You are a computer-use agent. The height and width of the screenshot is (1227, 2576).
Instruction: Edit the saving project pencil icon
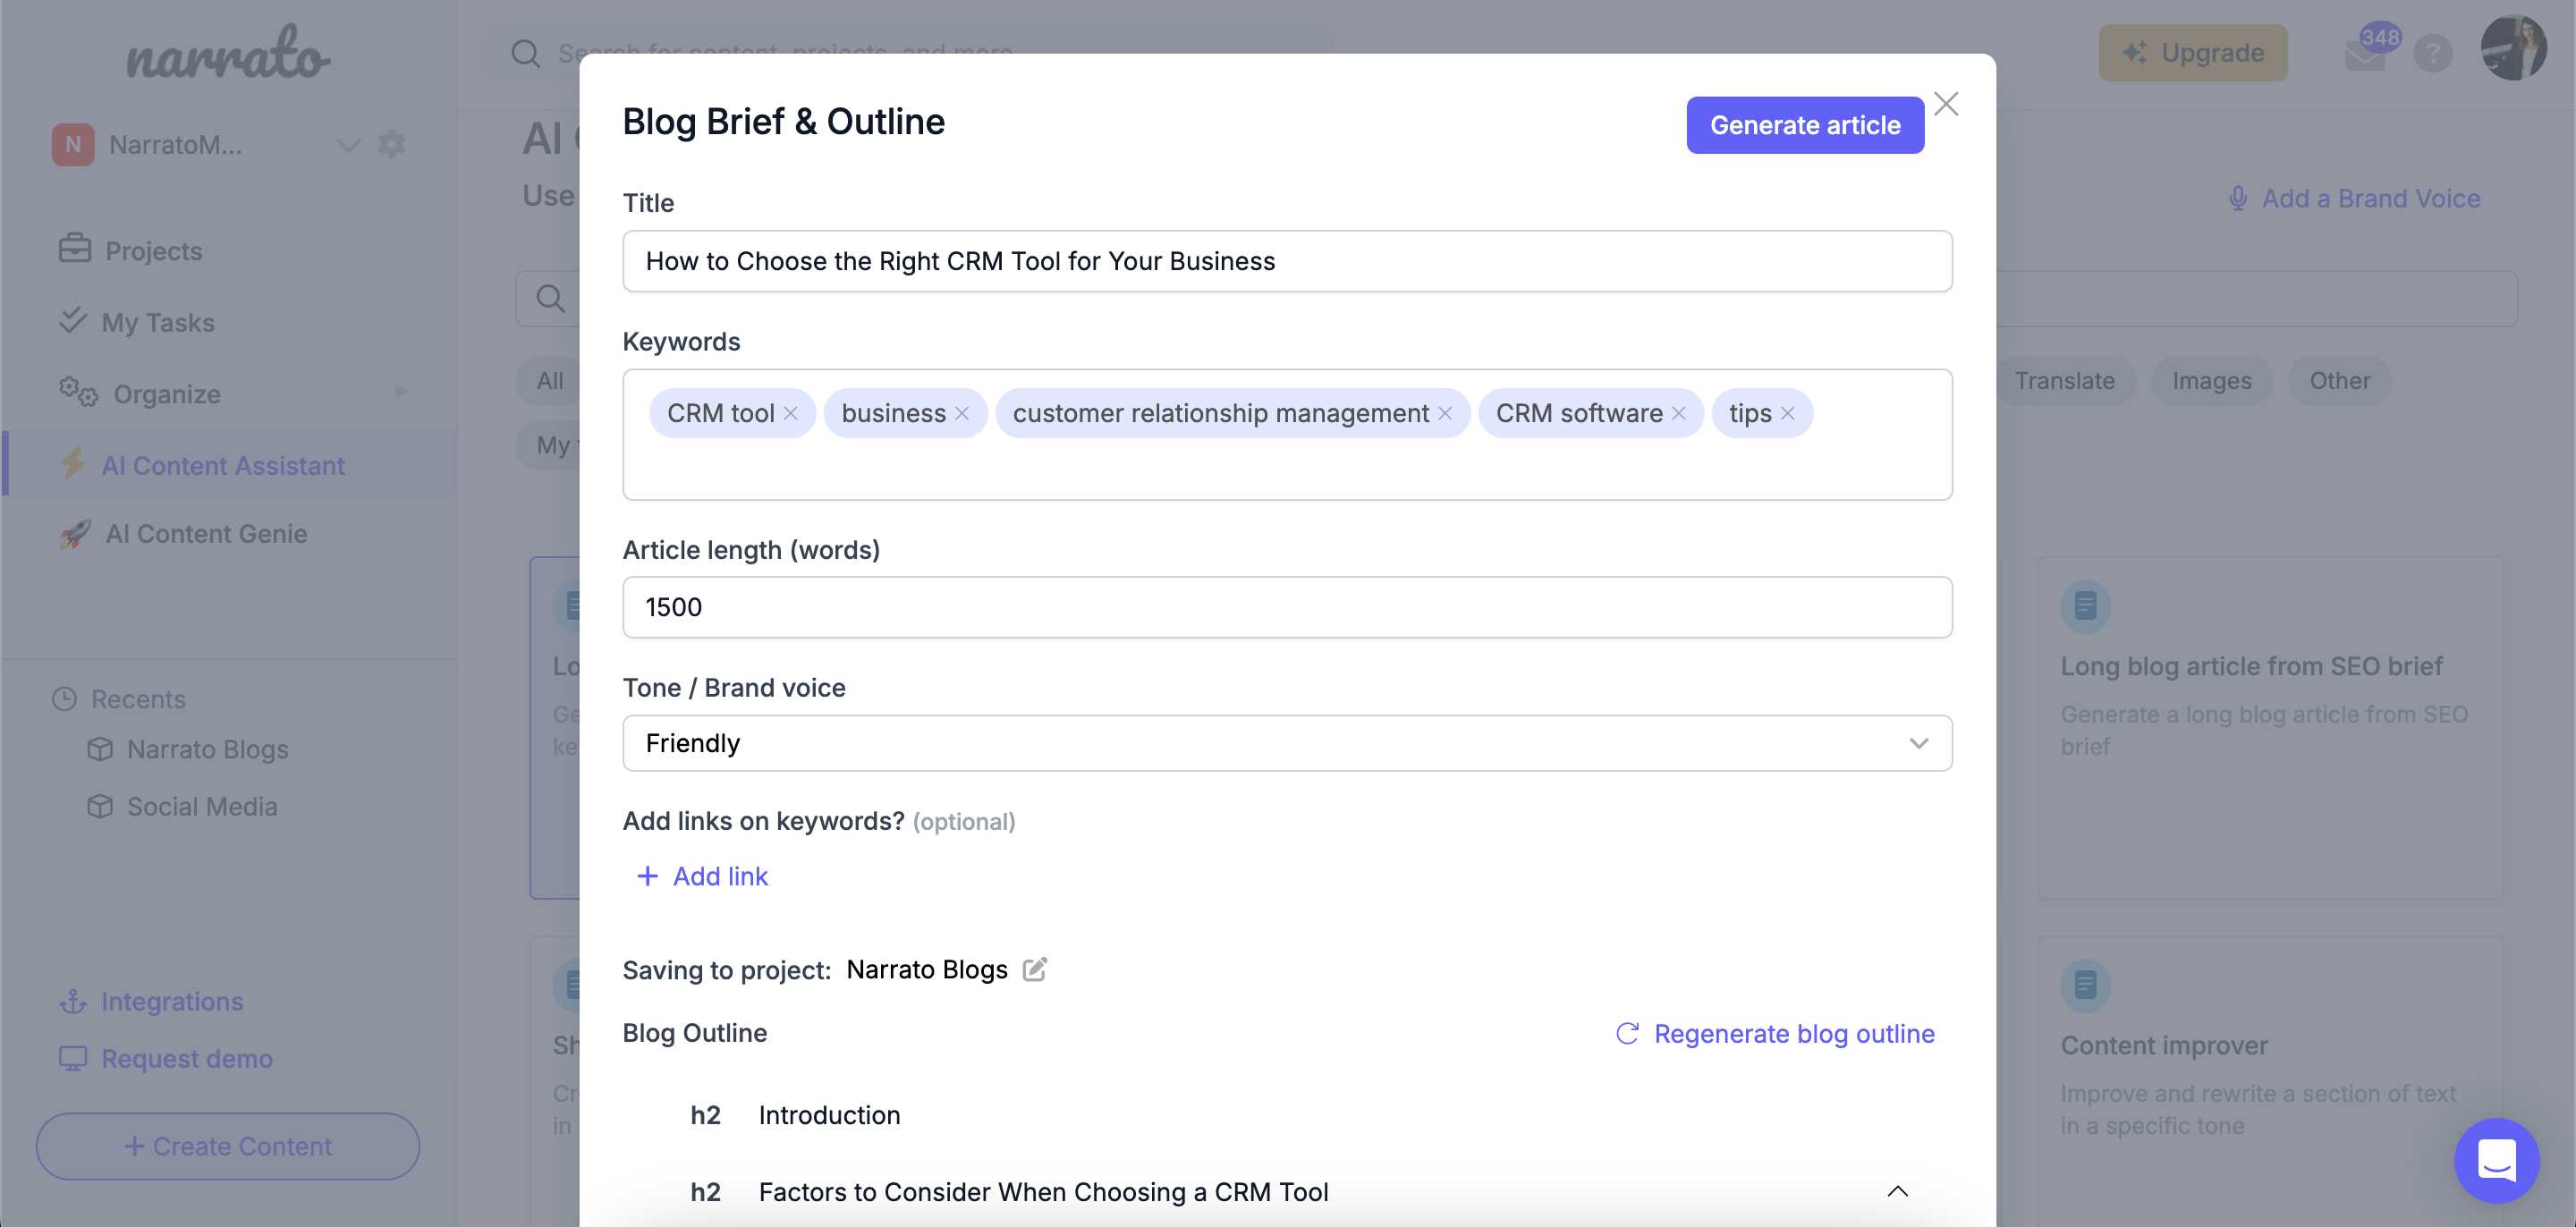point(1035,969)
